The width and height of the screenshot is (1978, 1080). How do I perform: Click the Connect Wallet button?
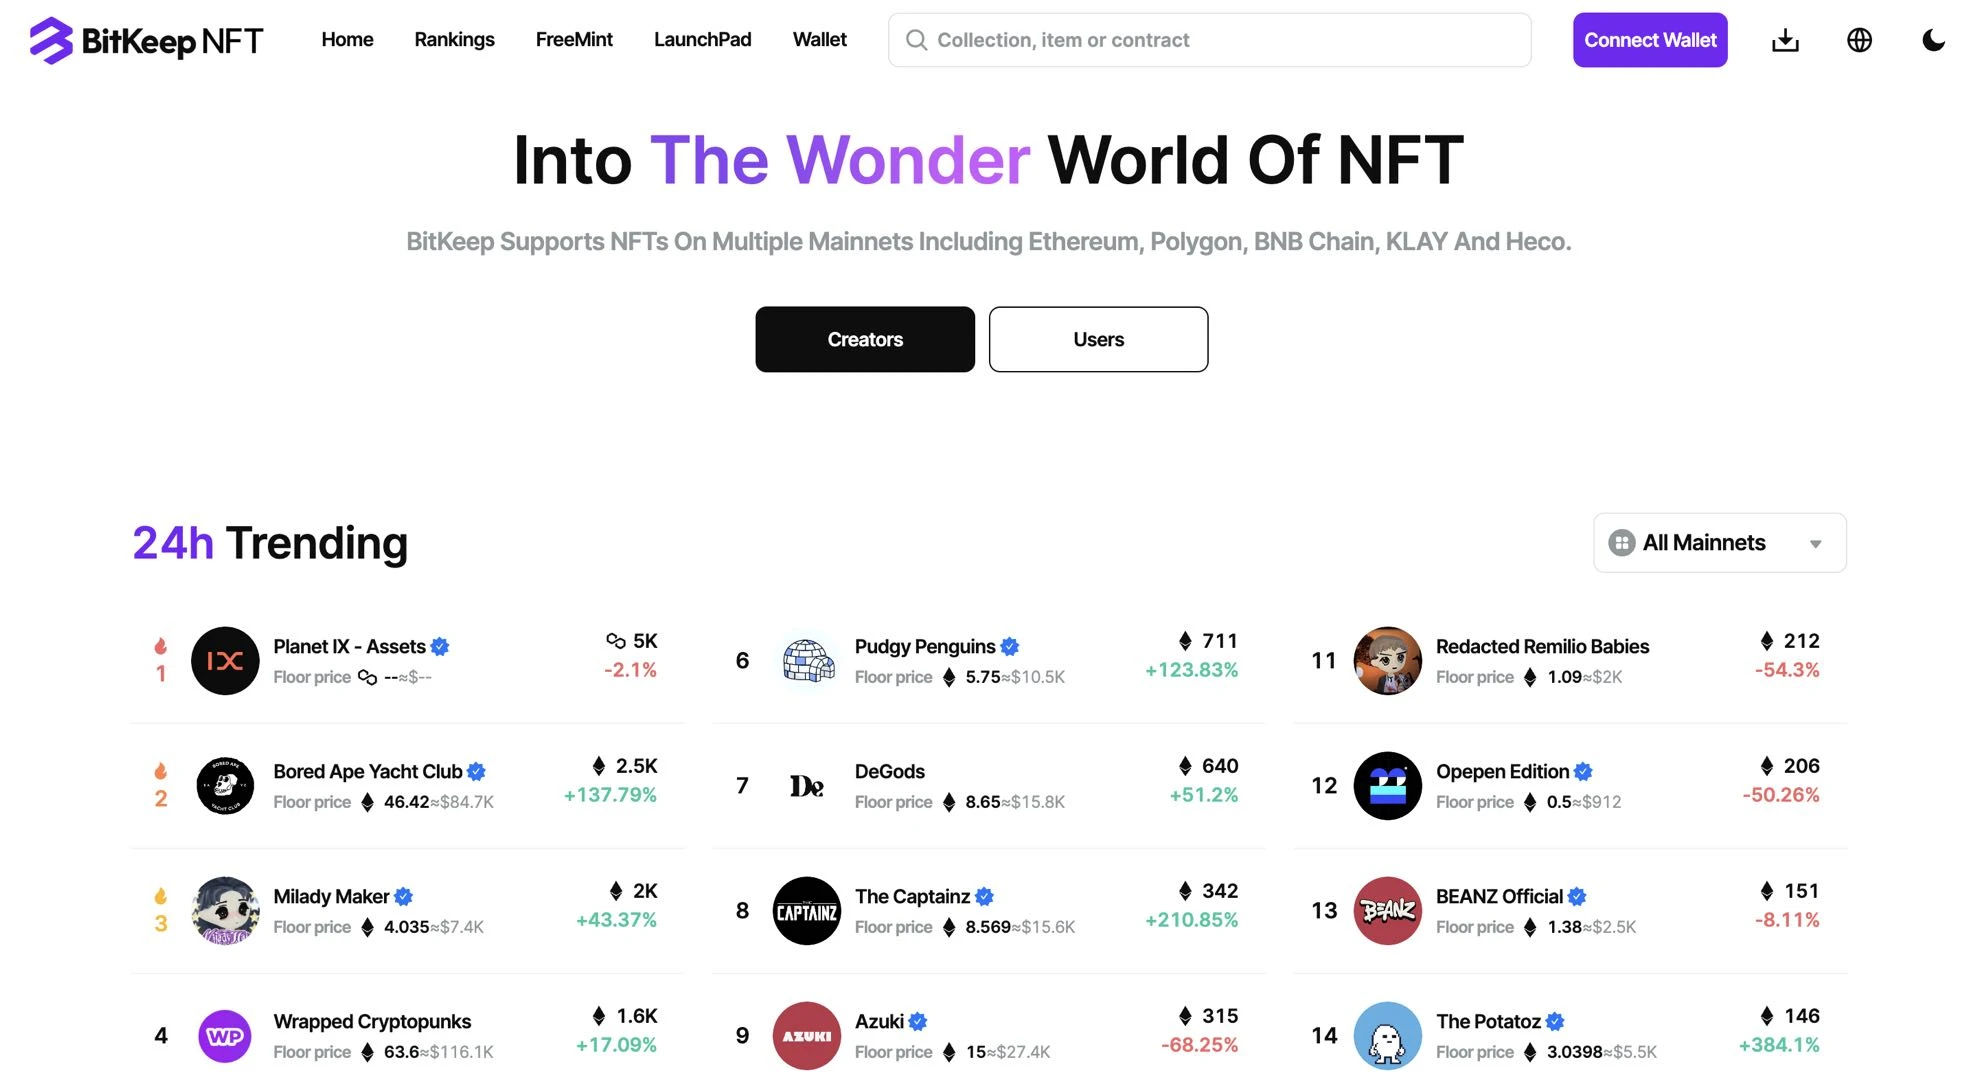[1650, 39]
